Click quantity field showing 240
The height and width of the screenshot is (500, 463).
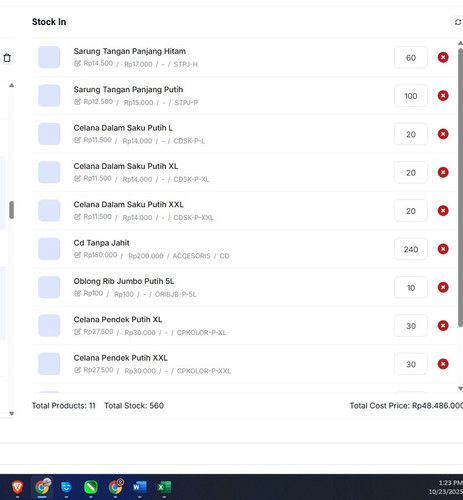(x=411, y=249)
